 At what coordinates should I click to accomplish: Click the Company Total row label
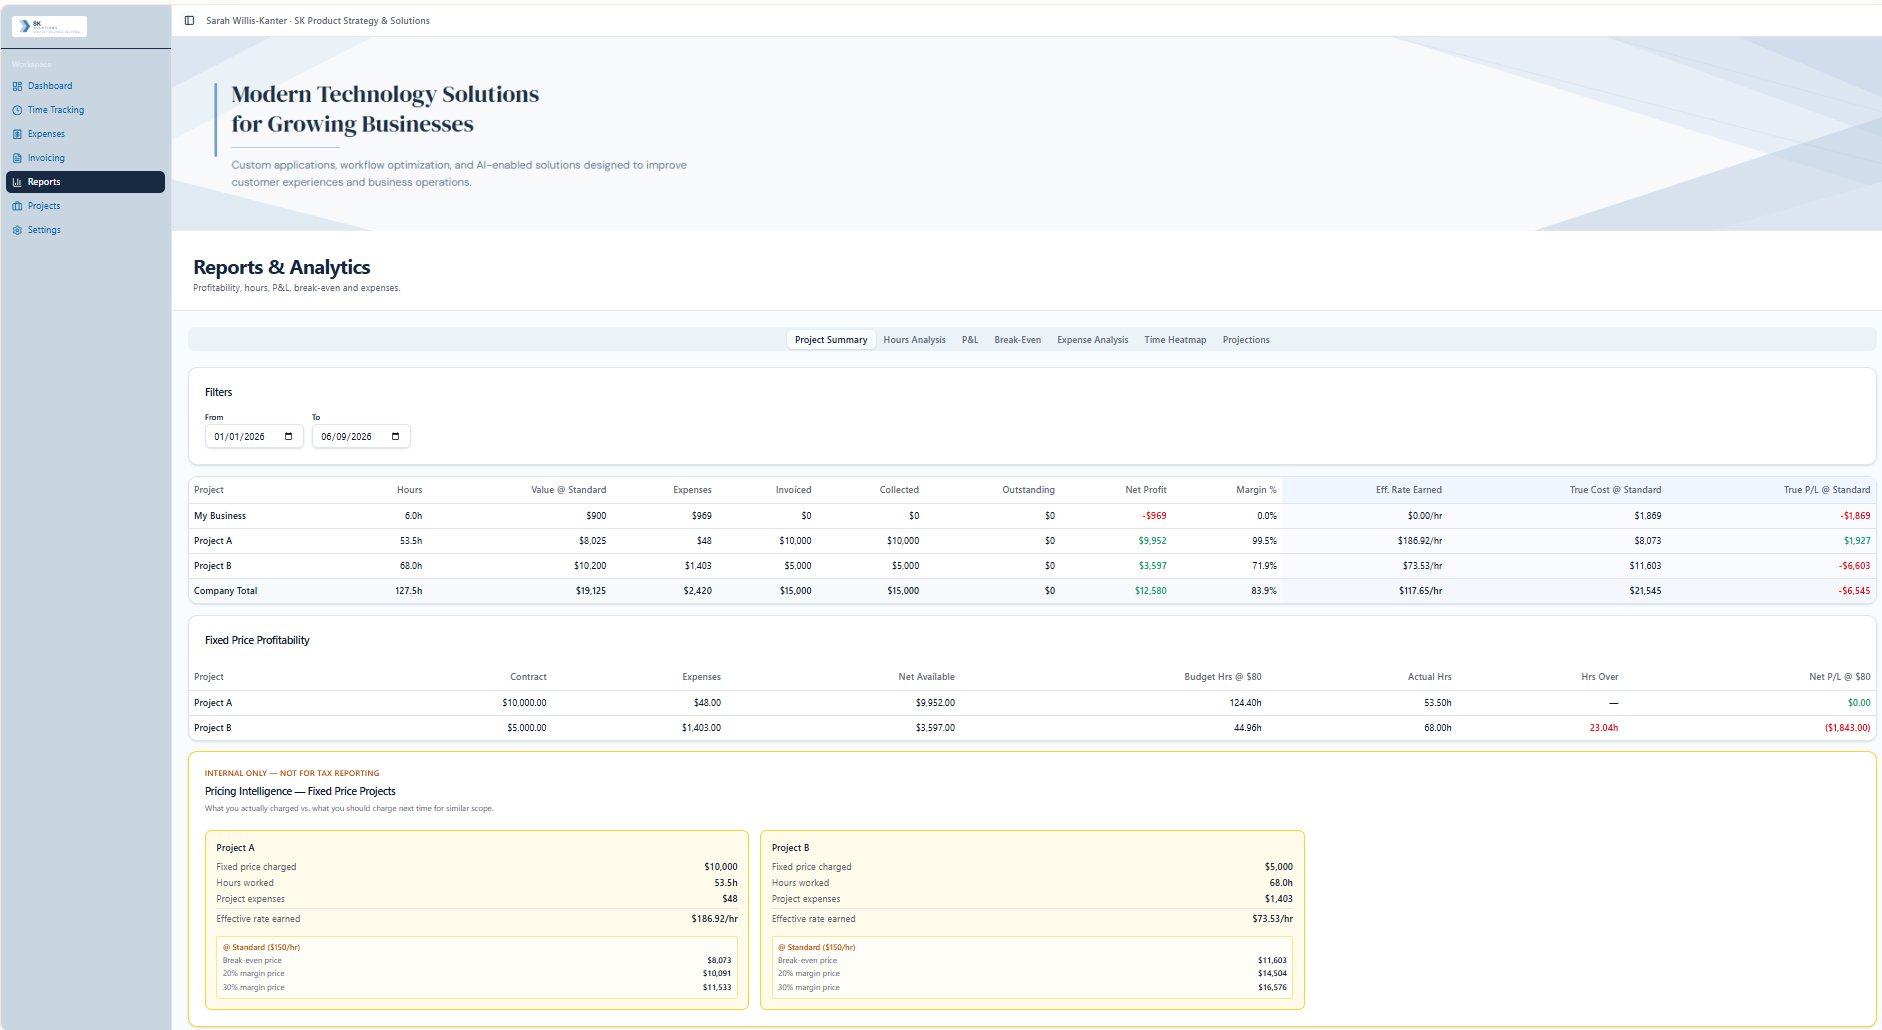tap(226, 591)
